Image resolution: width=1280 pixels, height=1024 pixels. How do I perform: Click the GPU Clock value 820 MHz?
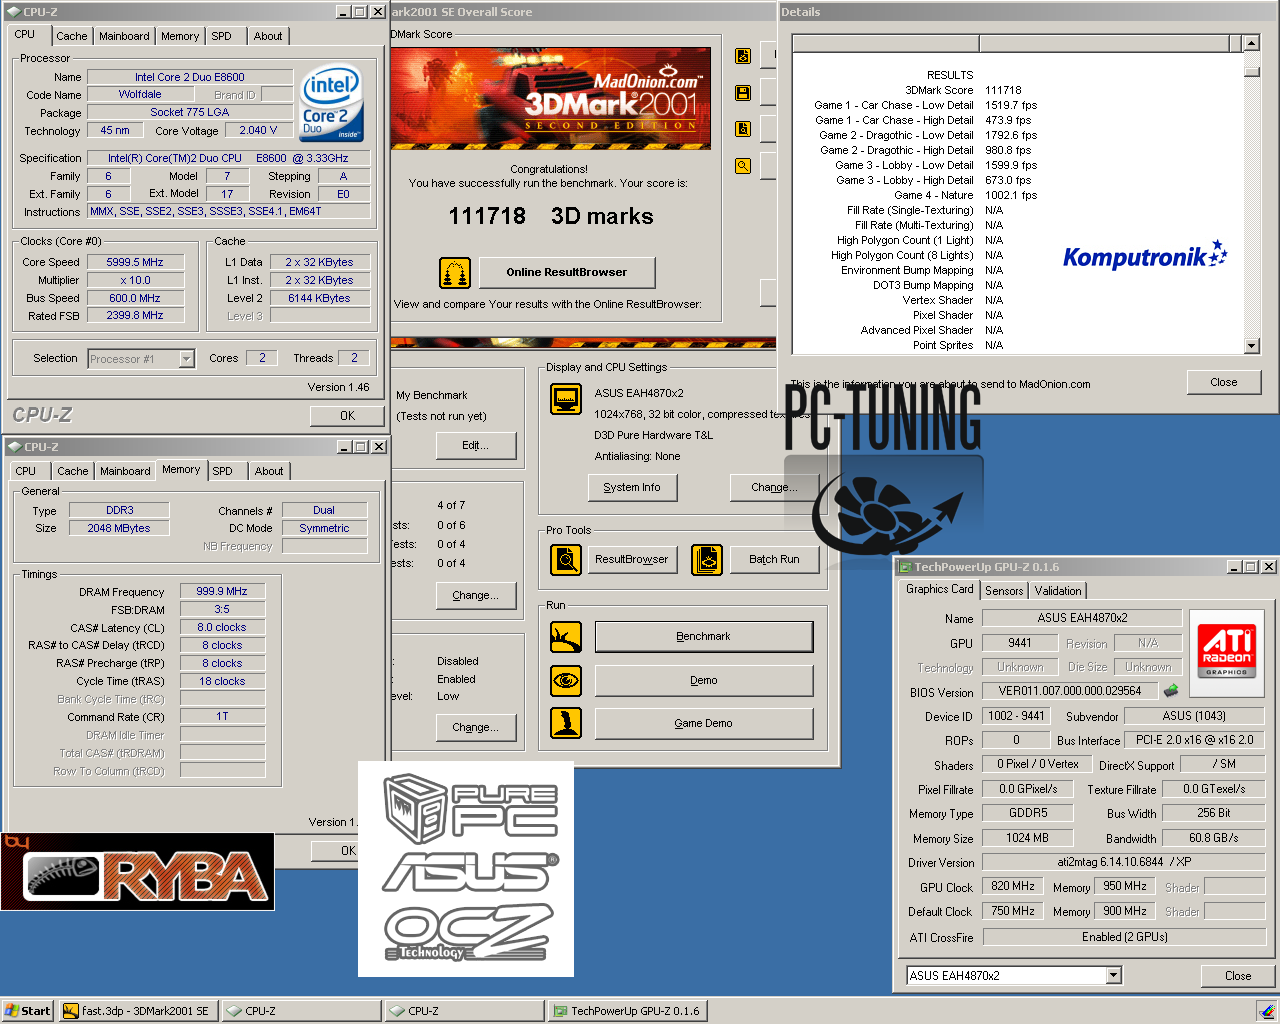pyautogui.click(x=1013, y=886)
